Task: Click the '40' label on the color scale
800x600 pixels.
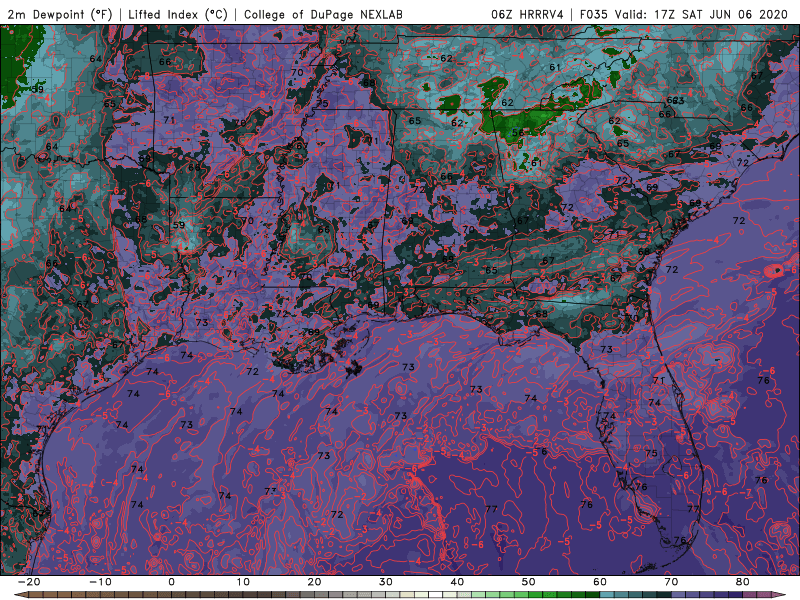Action: point(457,582)
